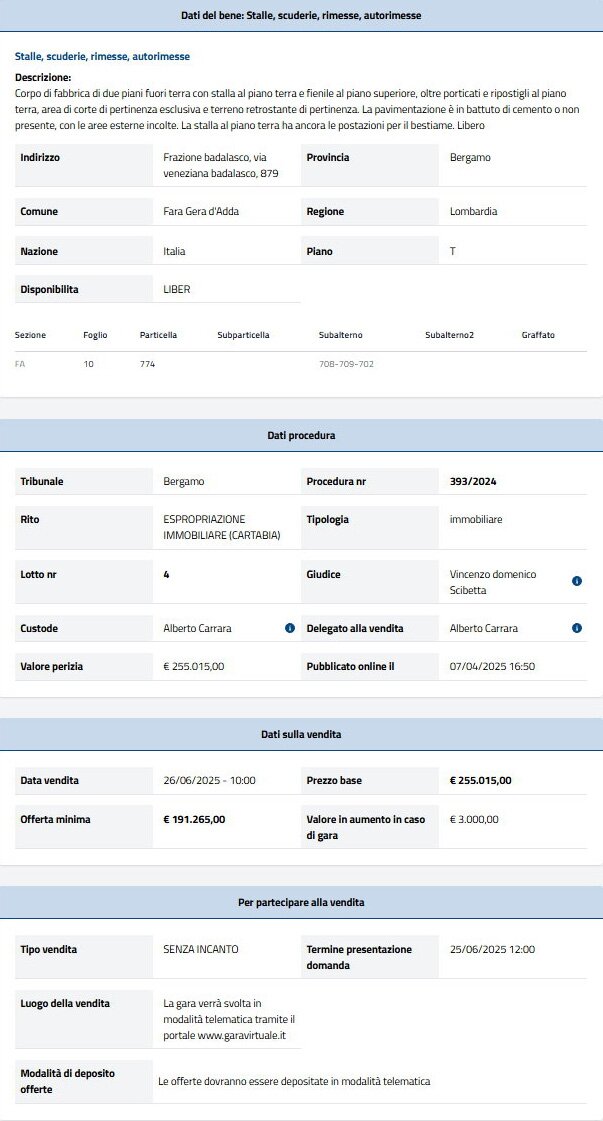Image resolution: width=603 pixels, height=1121 pixels.
Task: Click Valore perizia '€ 255.015,00'
Action: tap(194, 666)
